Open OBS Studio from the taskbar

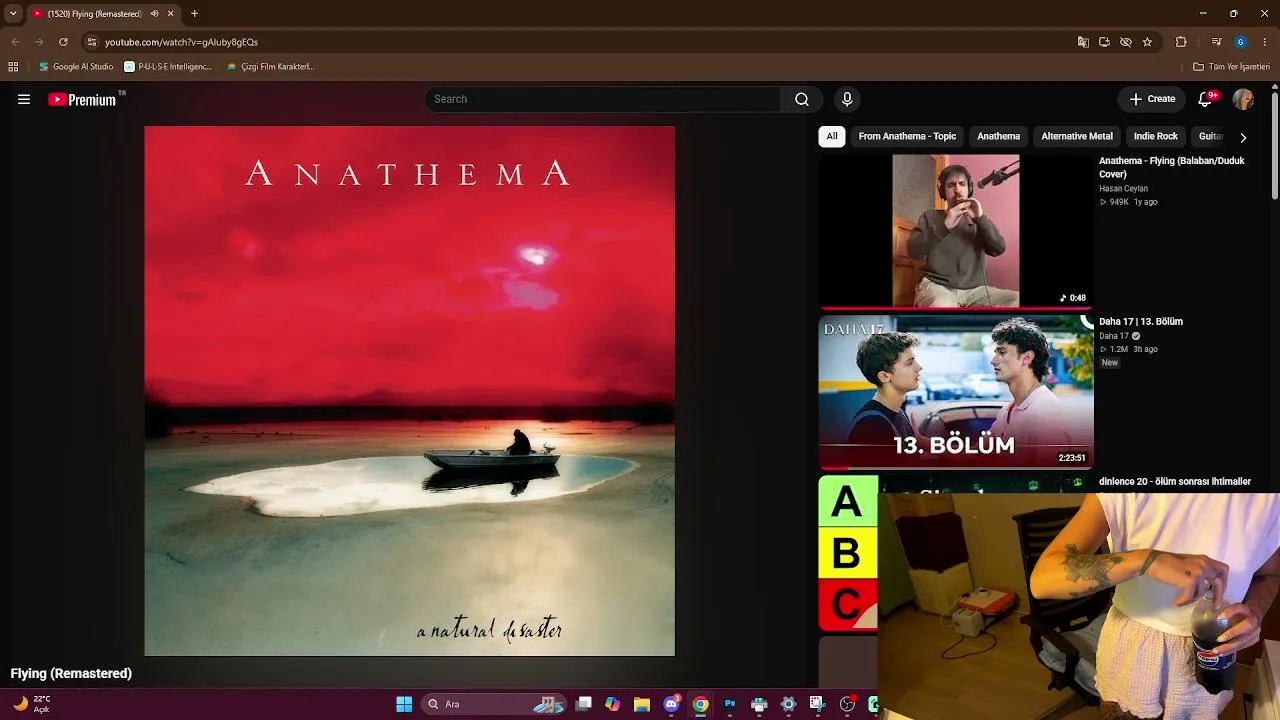click(x=847, y=704)
